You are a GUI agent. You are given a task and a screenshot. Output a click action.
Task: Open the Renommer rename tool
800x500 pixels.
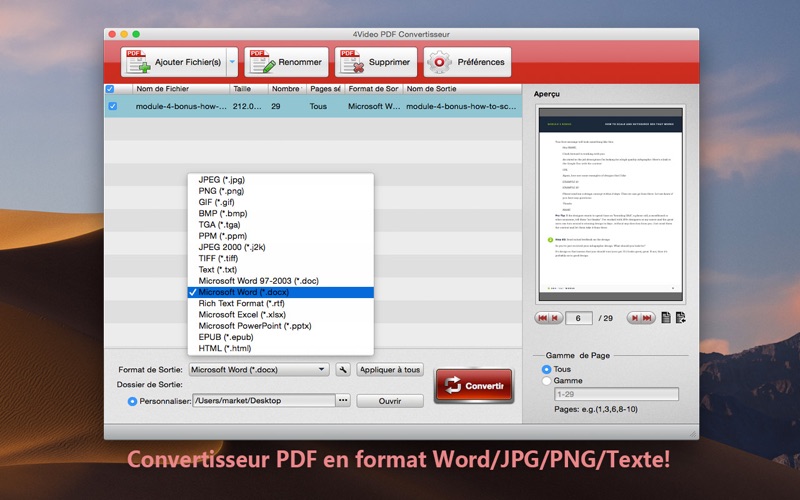286,62
